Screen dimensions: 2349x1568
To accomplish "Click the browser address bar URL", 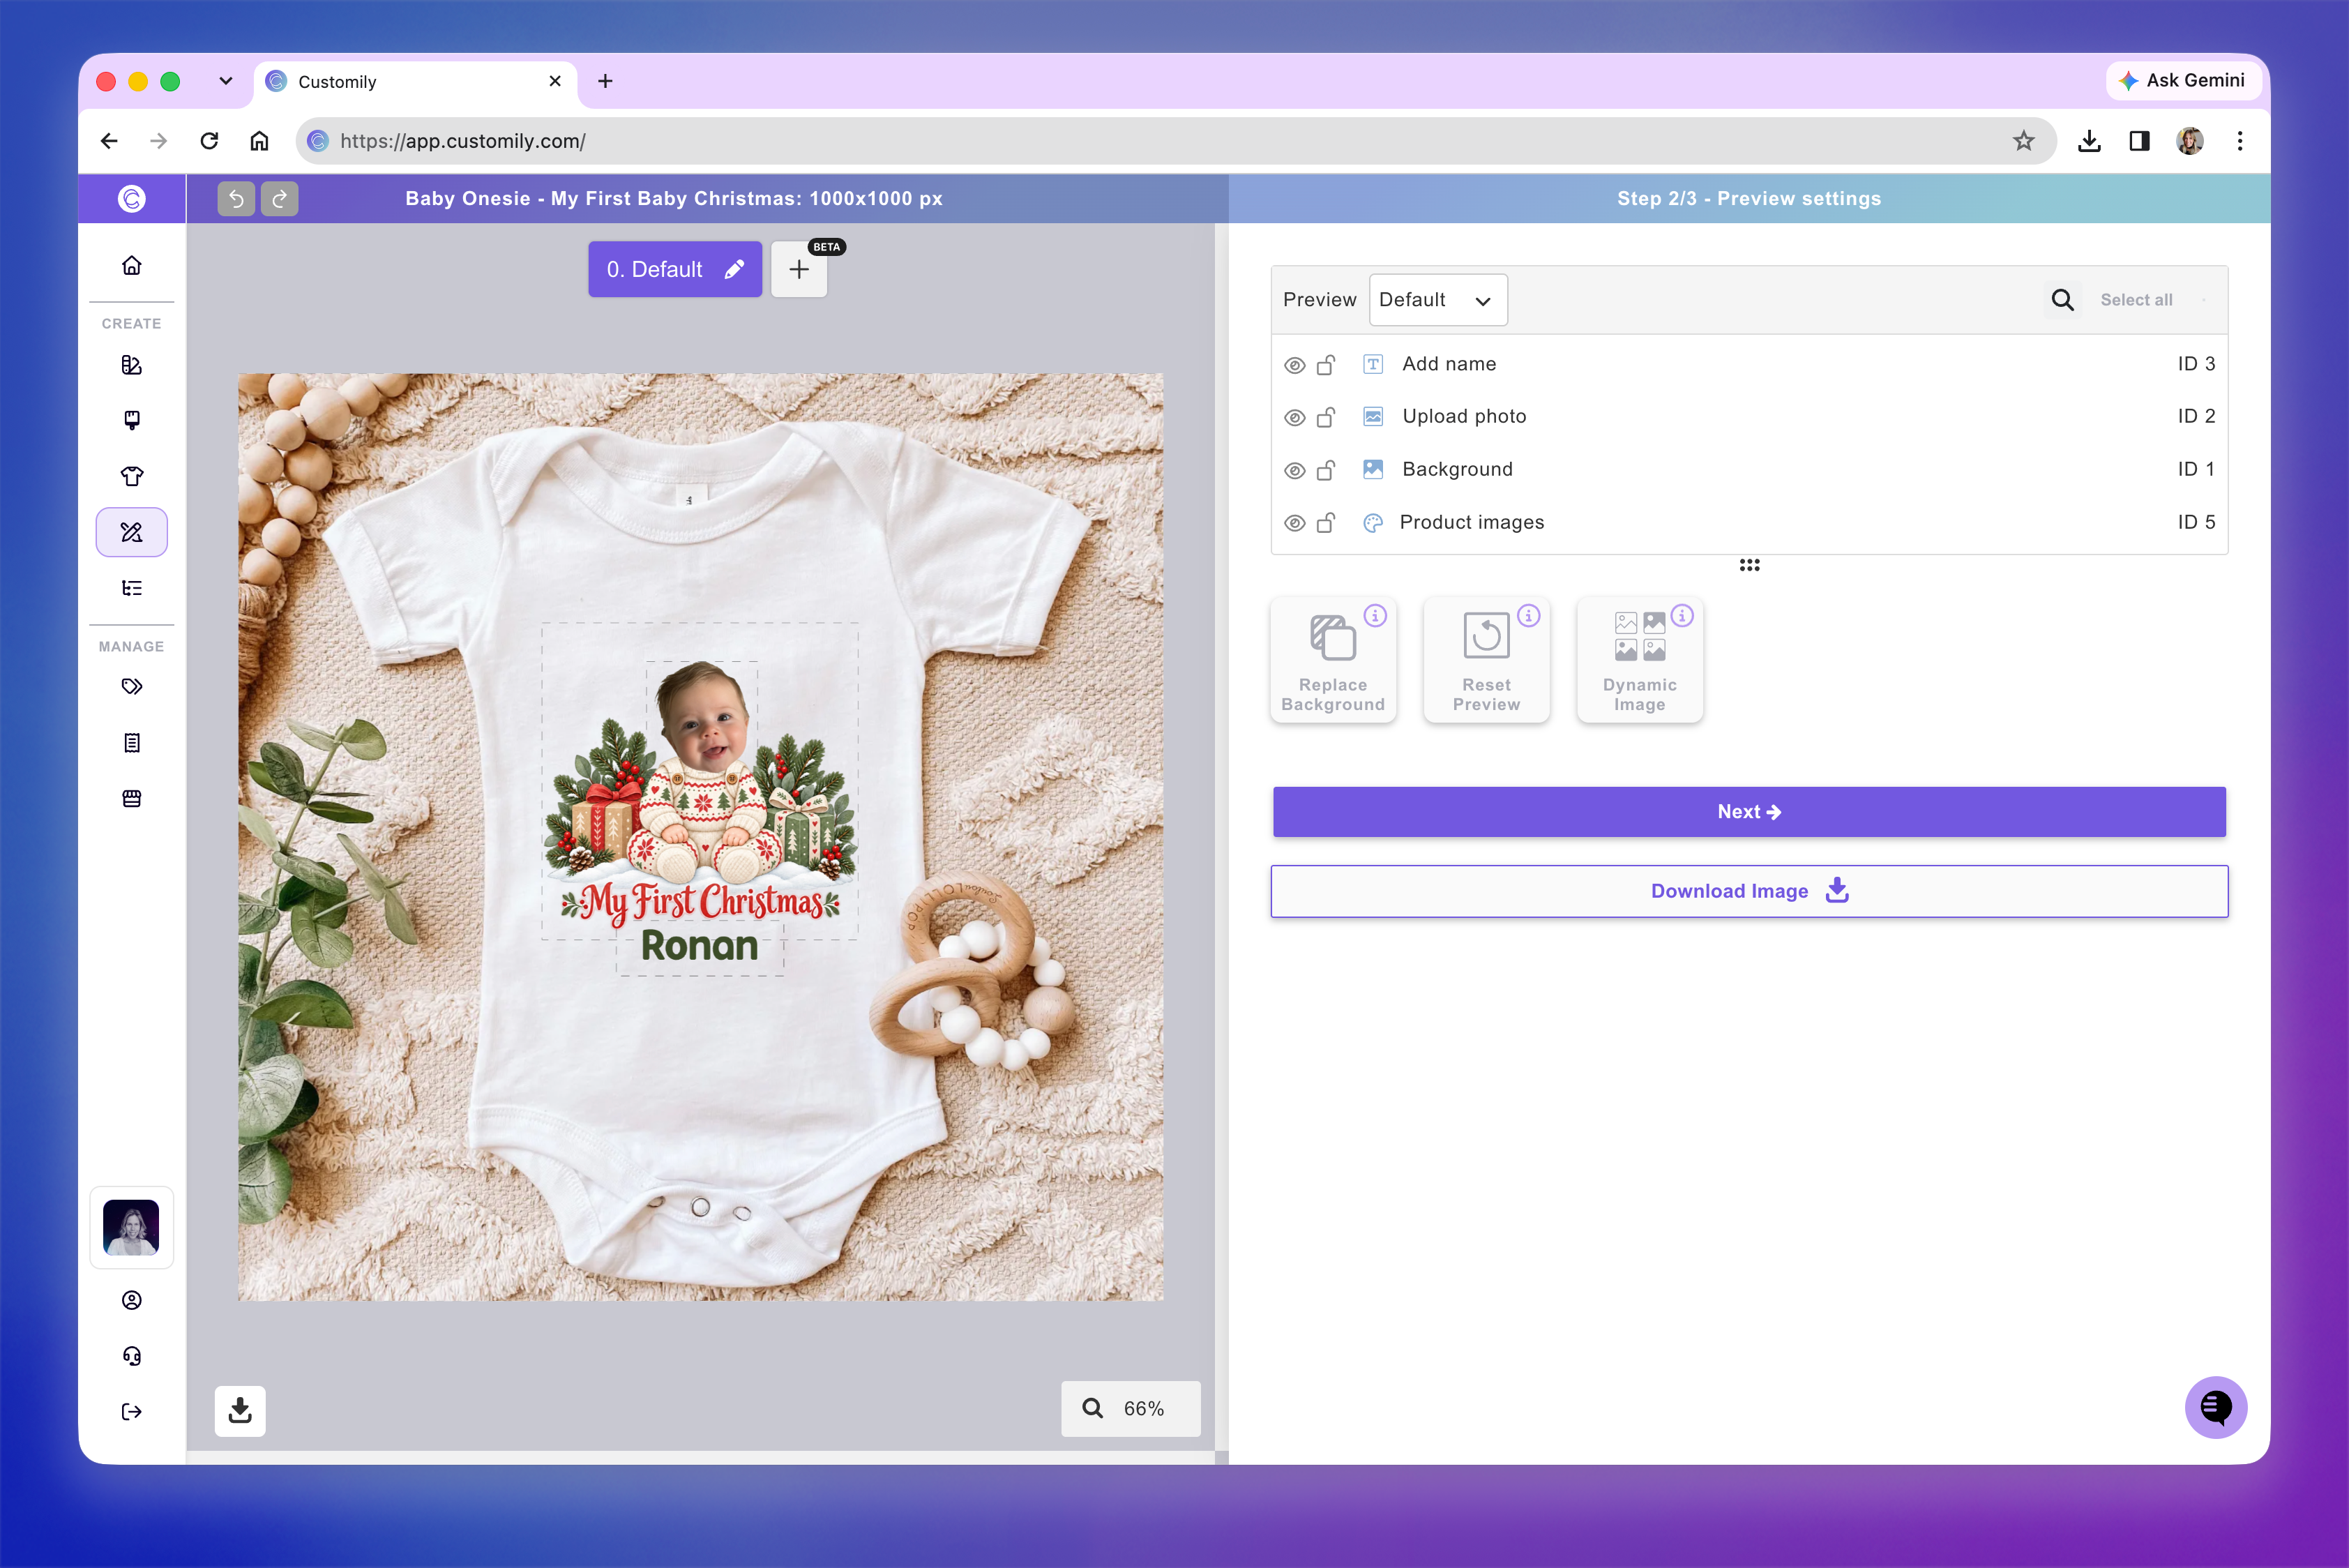I will (x=1175, y=141).
